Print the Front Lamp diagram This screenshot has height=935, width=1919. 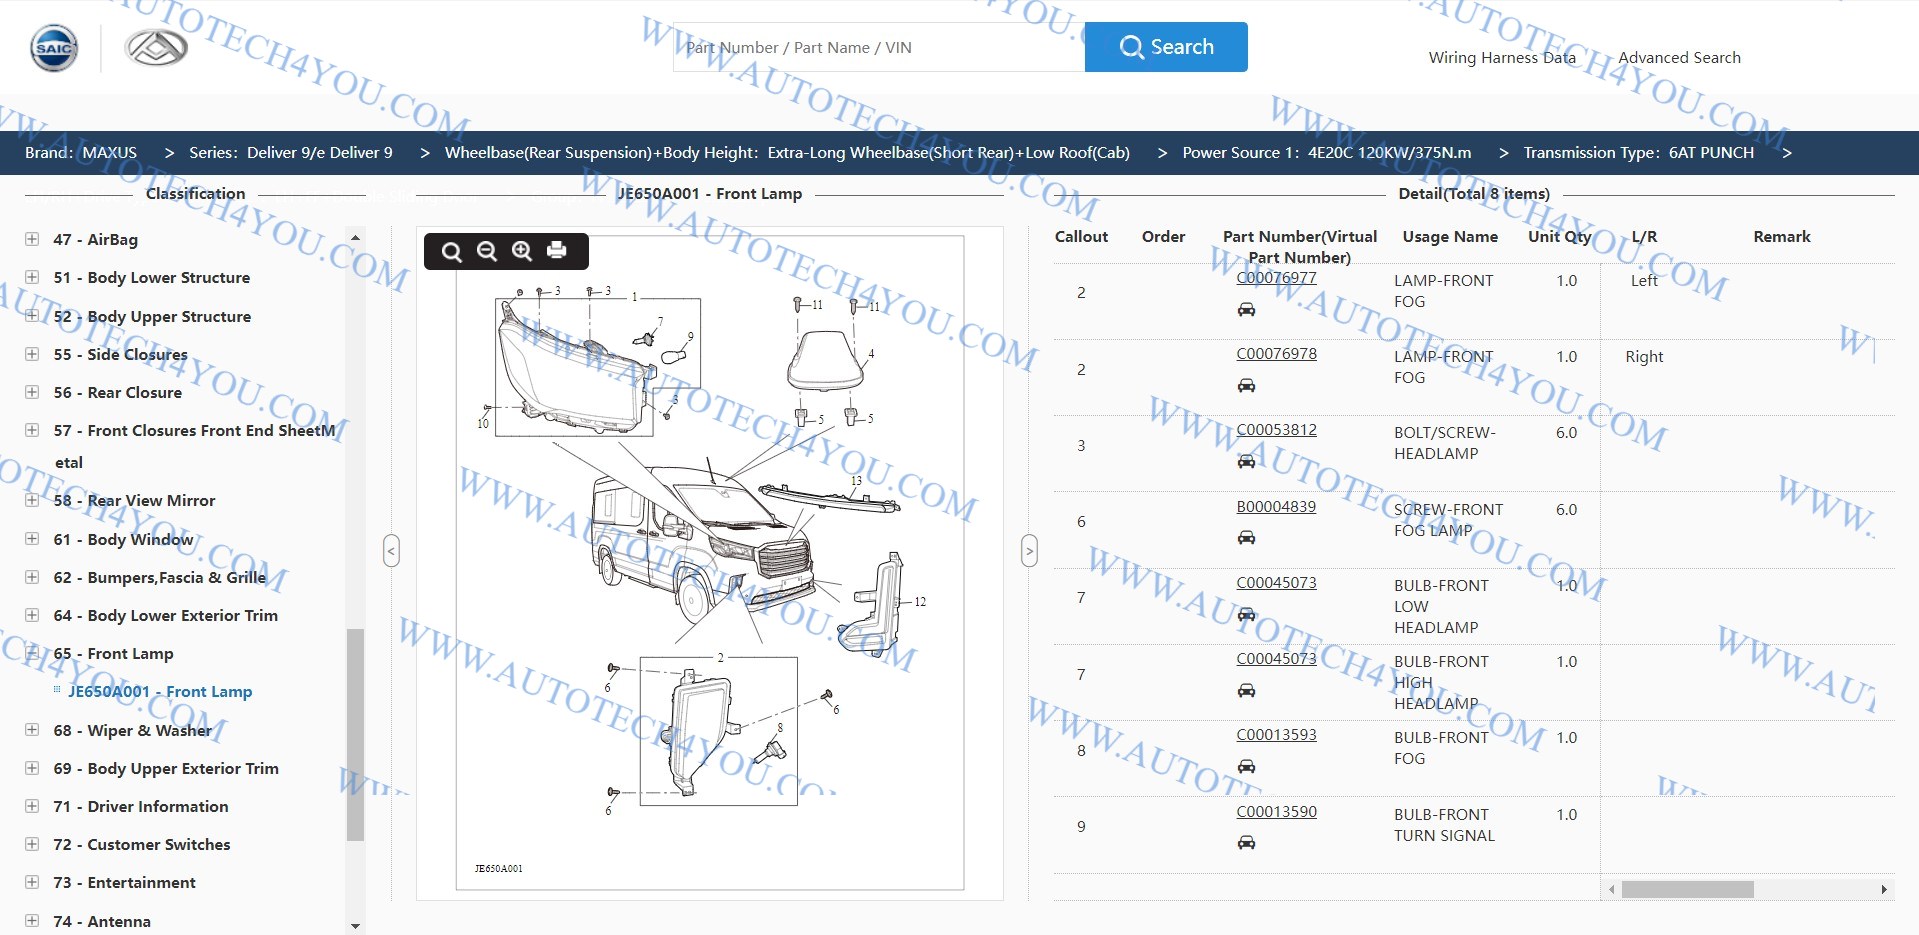pos(557,251)
